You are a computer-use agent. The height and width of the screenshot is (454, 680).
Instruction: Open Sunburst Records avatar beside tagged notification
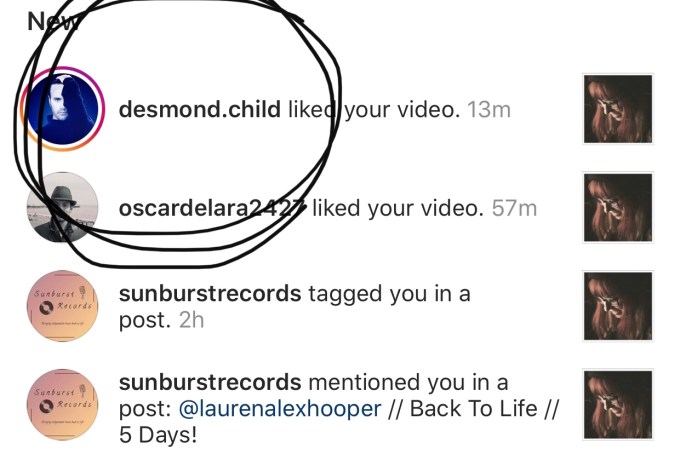62,306
